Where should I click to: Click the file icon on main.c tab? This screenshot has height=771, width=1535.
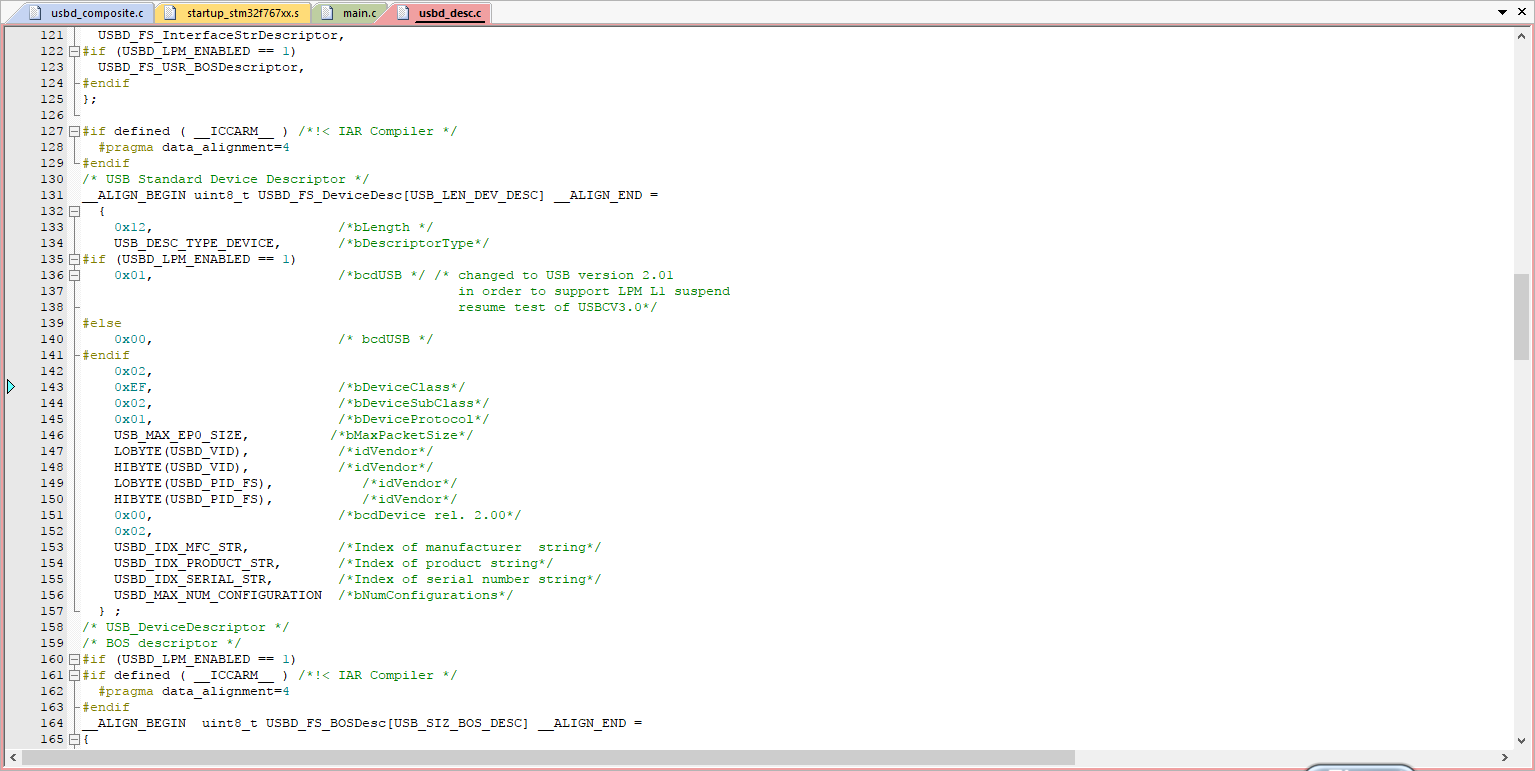[328, 13]
